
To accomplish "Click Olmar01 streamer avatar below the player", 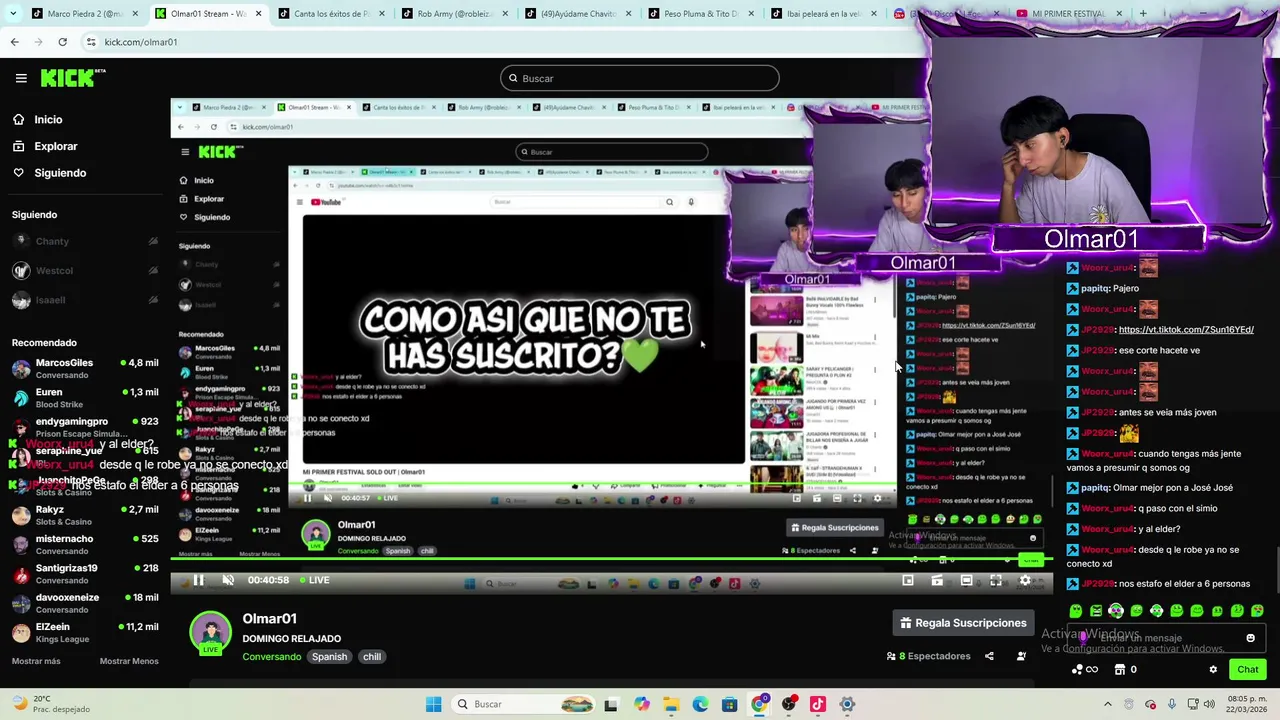I will click(x=211, y=633).
